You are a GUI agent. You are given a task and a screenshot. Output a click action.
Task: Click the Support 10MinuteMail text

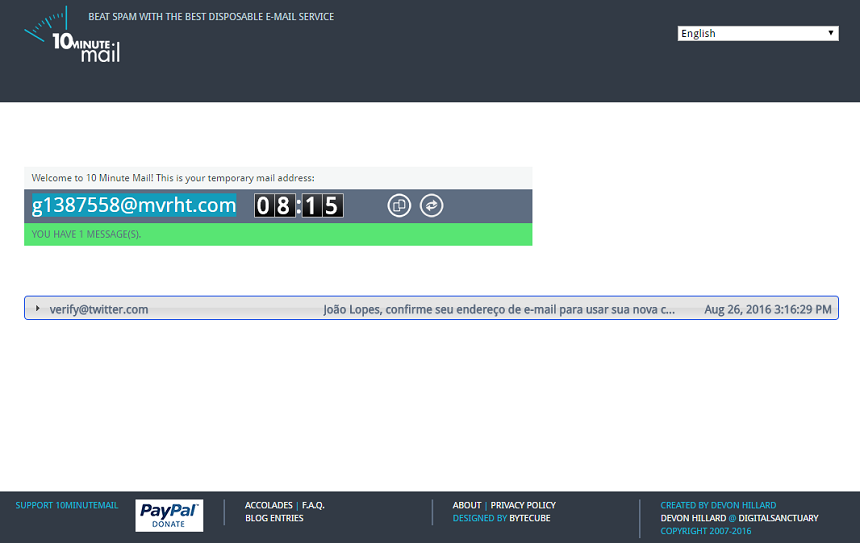coord(67,505)
